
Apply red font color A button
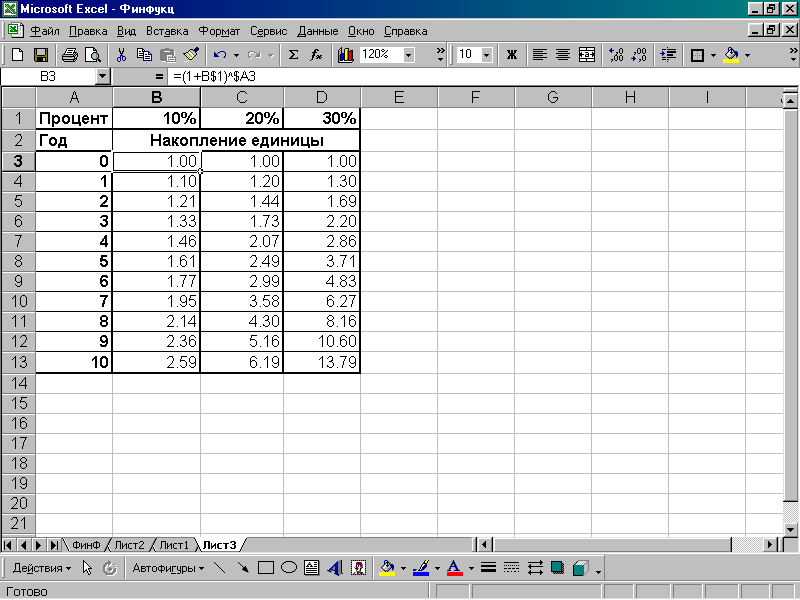click(x=455, y=568)
